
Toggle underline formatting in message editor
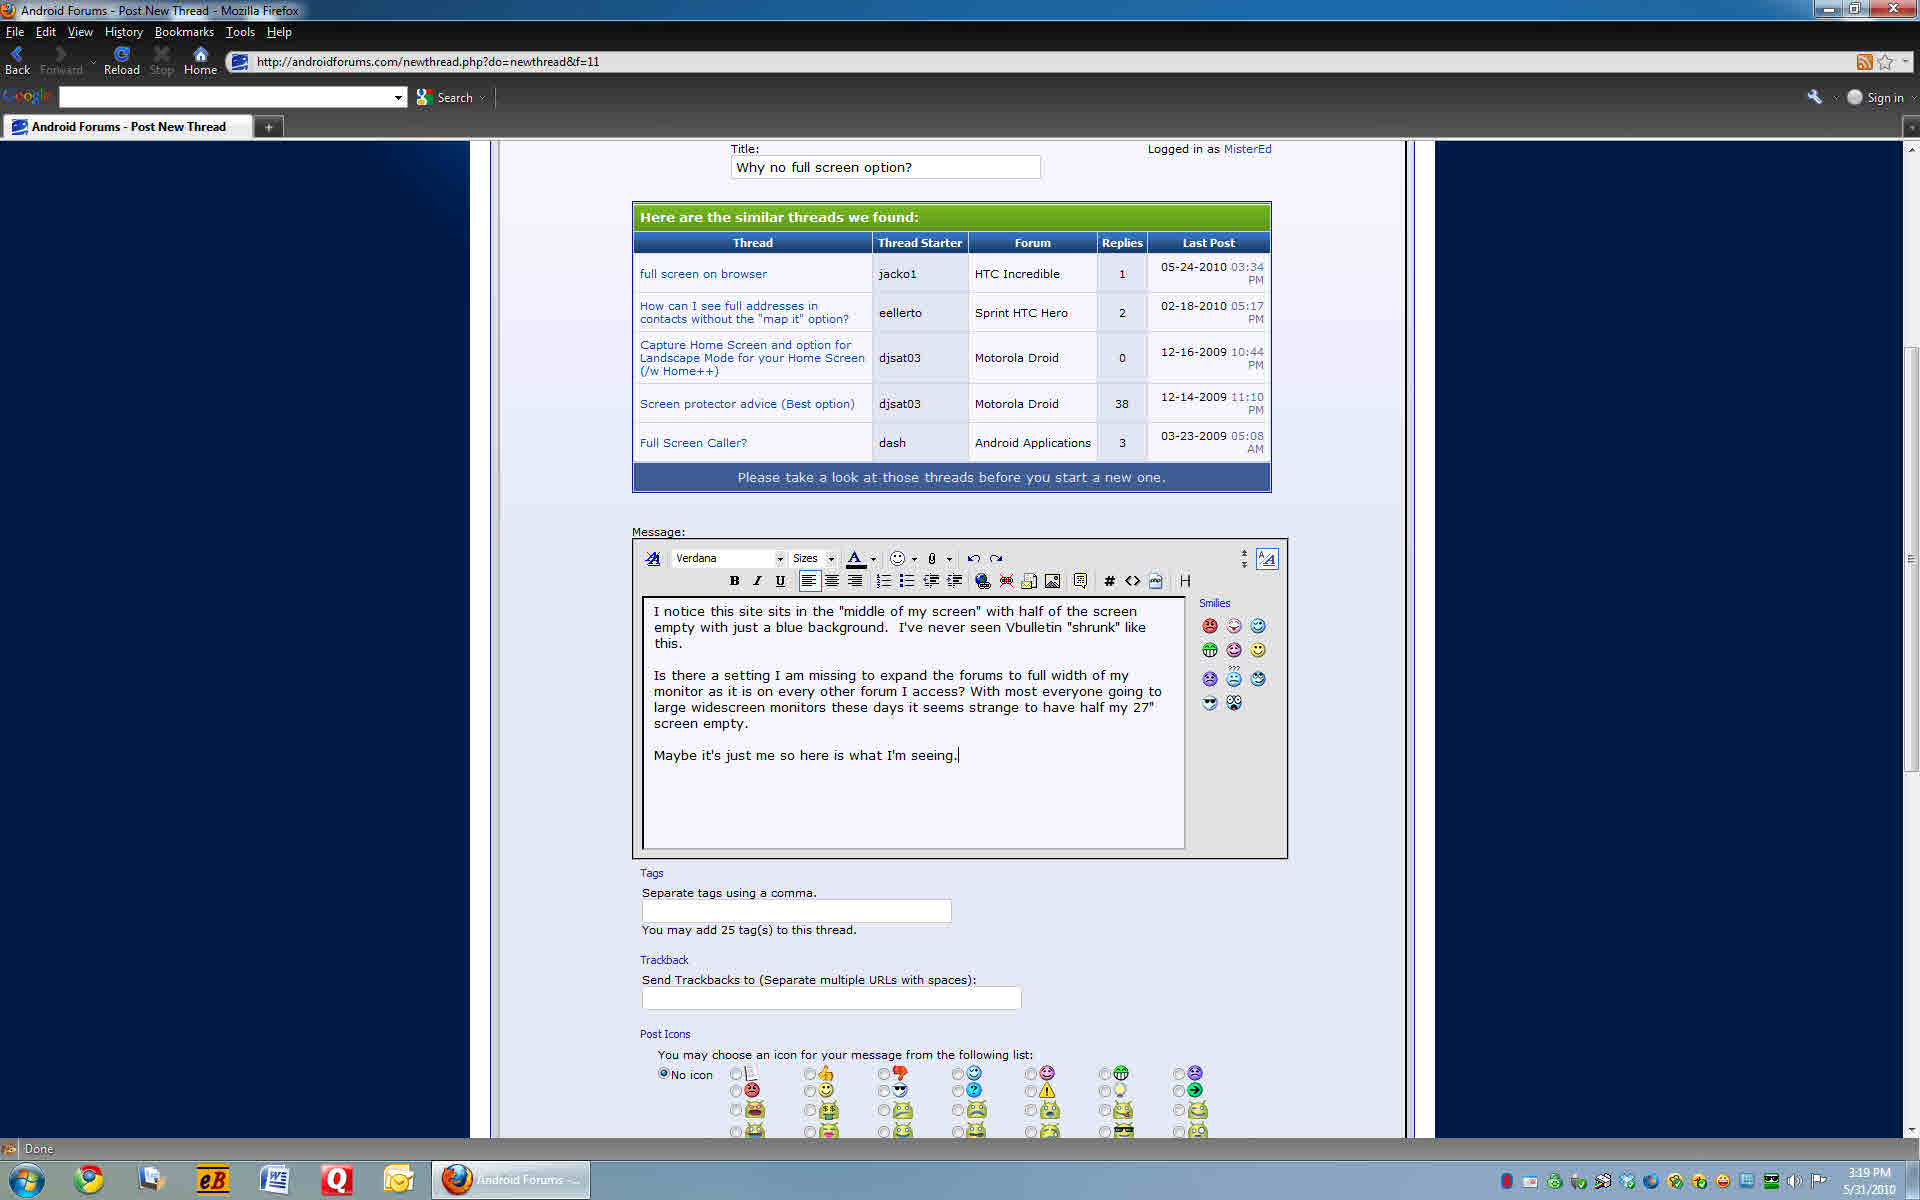[781, 581]
